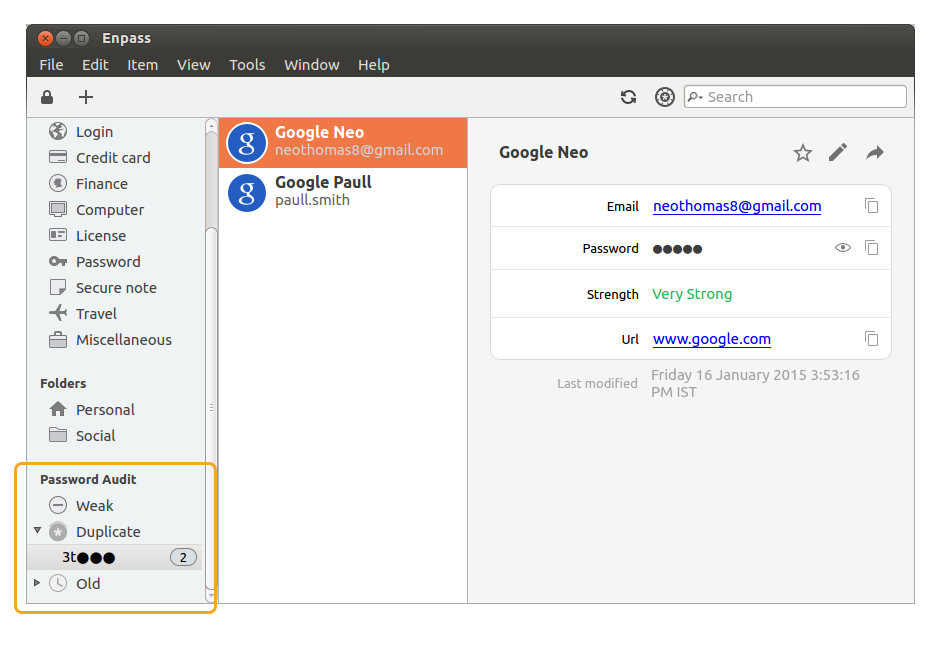The height and width of the screenshot is (656, 940).
Task: Copy the Password field value
Action: coord(872,248)
